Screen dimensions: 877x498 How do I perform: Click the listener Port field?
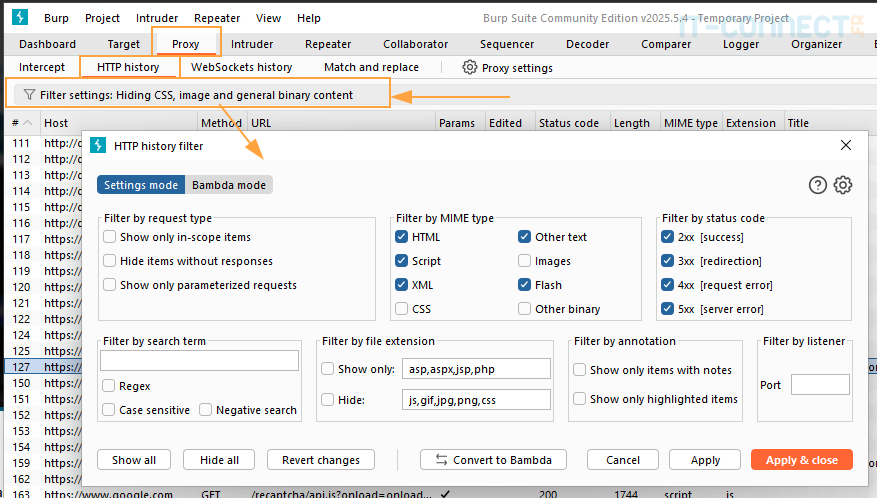coord(820,385)
